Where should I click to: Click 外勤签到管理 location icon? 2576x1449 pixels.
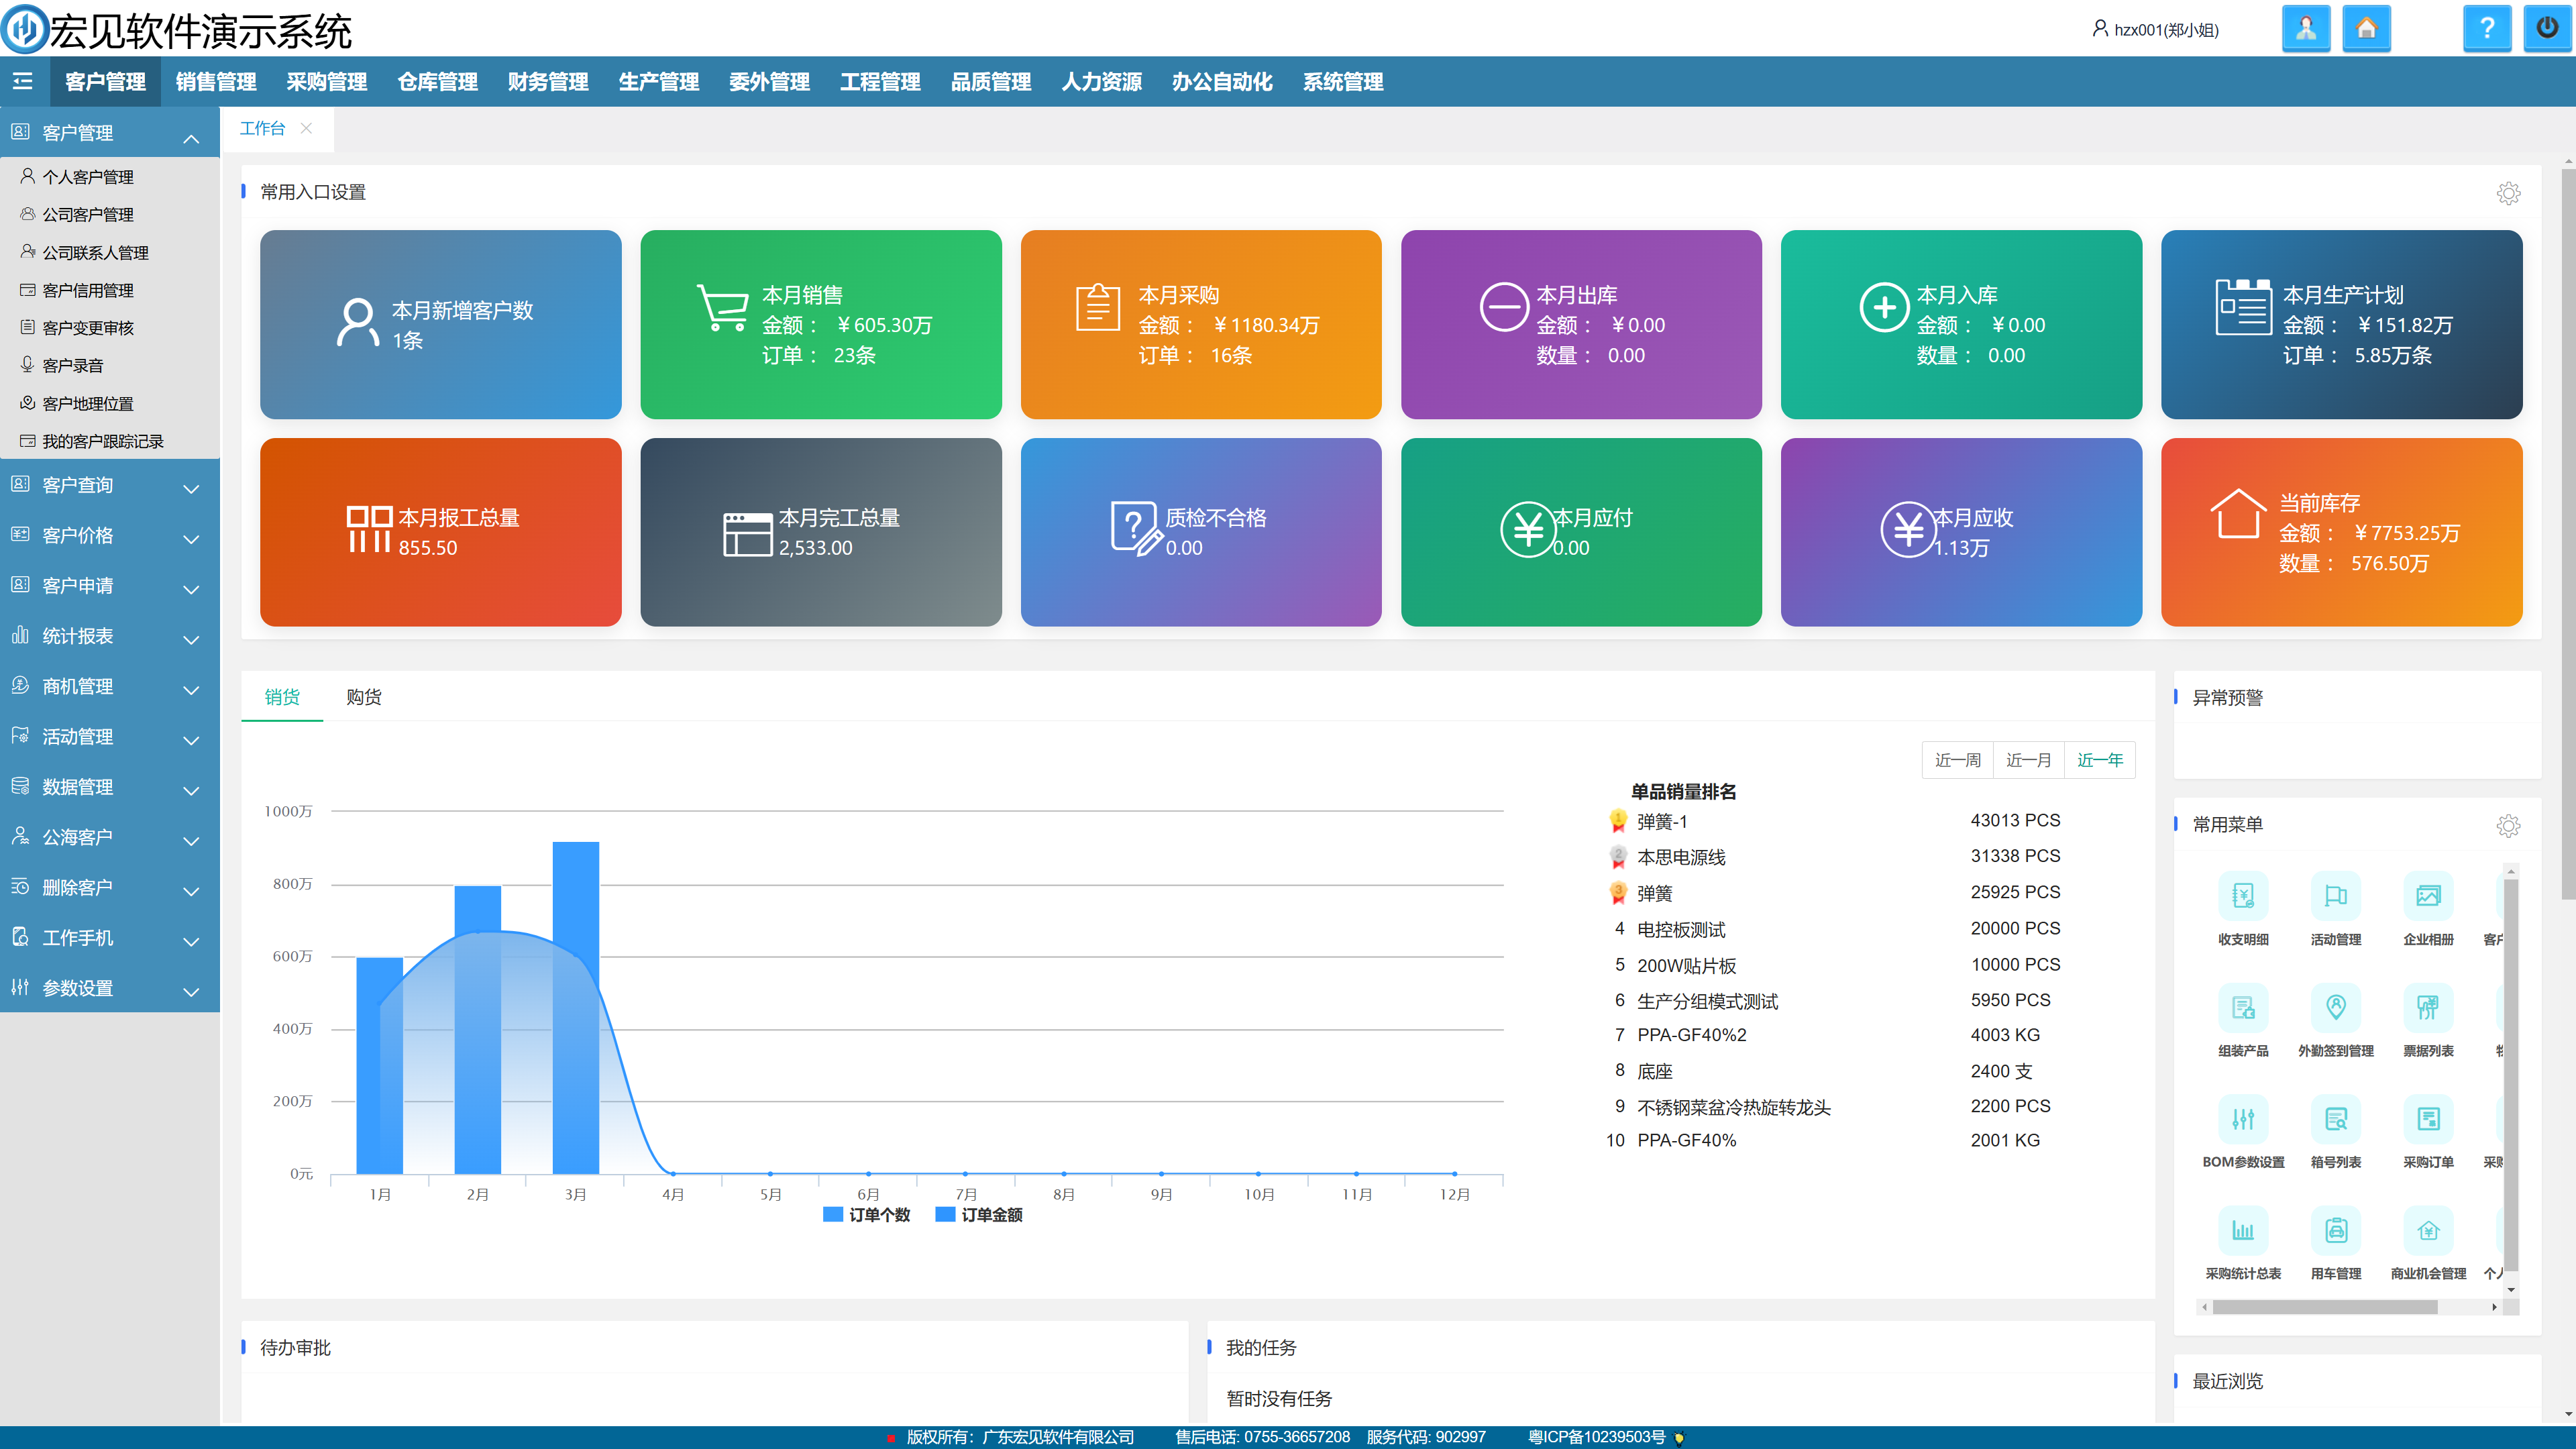2335,1007
